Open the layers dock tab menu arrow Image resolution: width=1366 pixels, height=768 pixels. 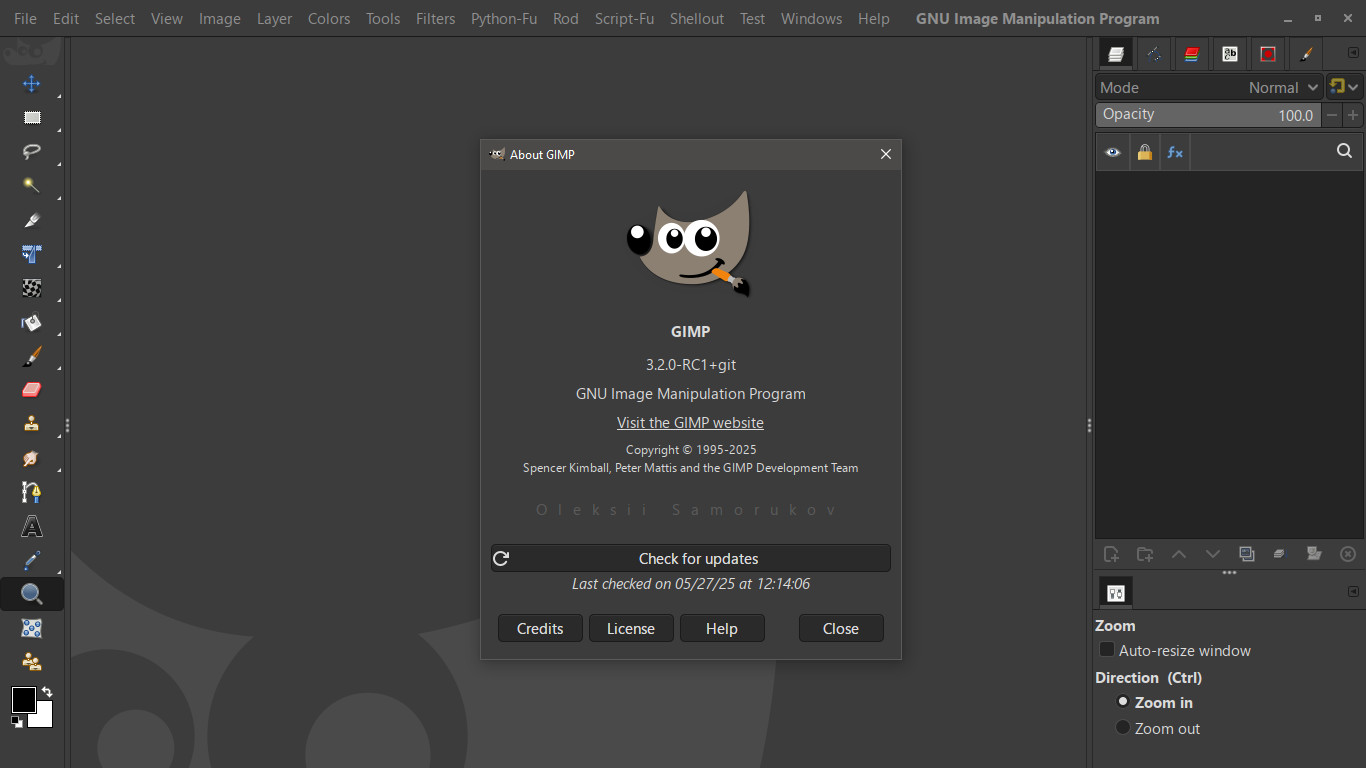pos(1354,53)
